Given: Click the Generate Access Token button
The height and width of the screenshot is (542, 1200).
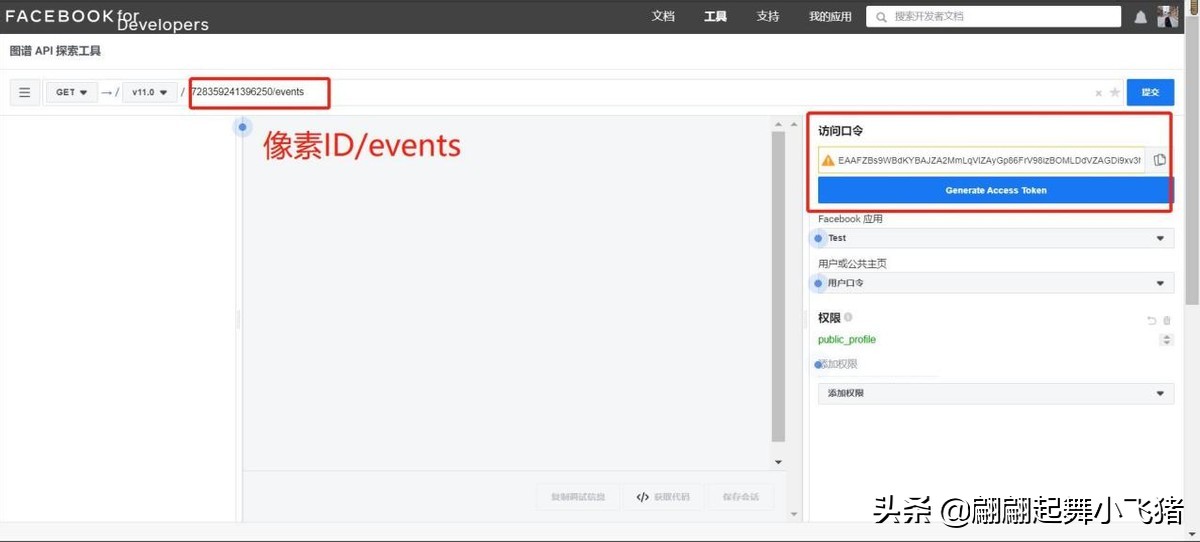Looking at the screenshot, I should point(996,190).
